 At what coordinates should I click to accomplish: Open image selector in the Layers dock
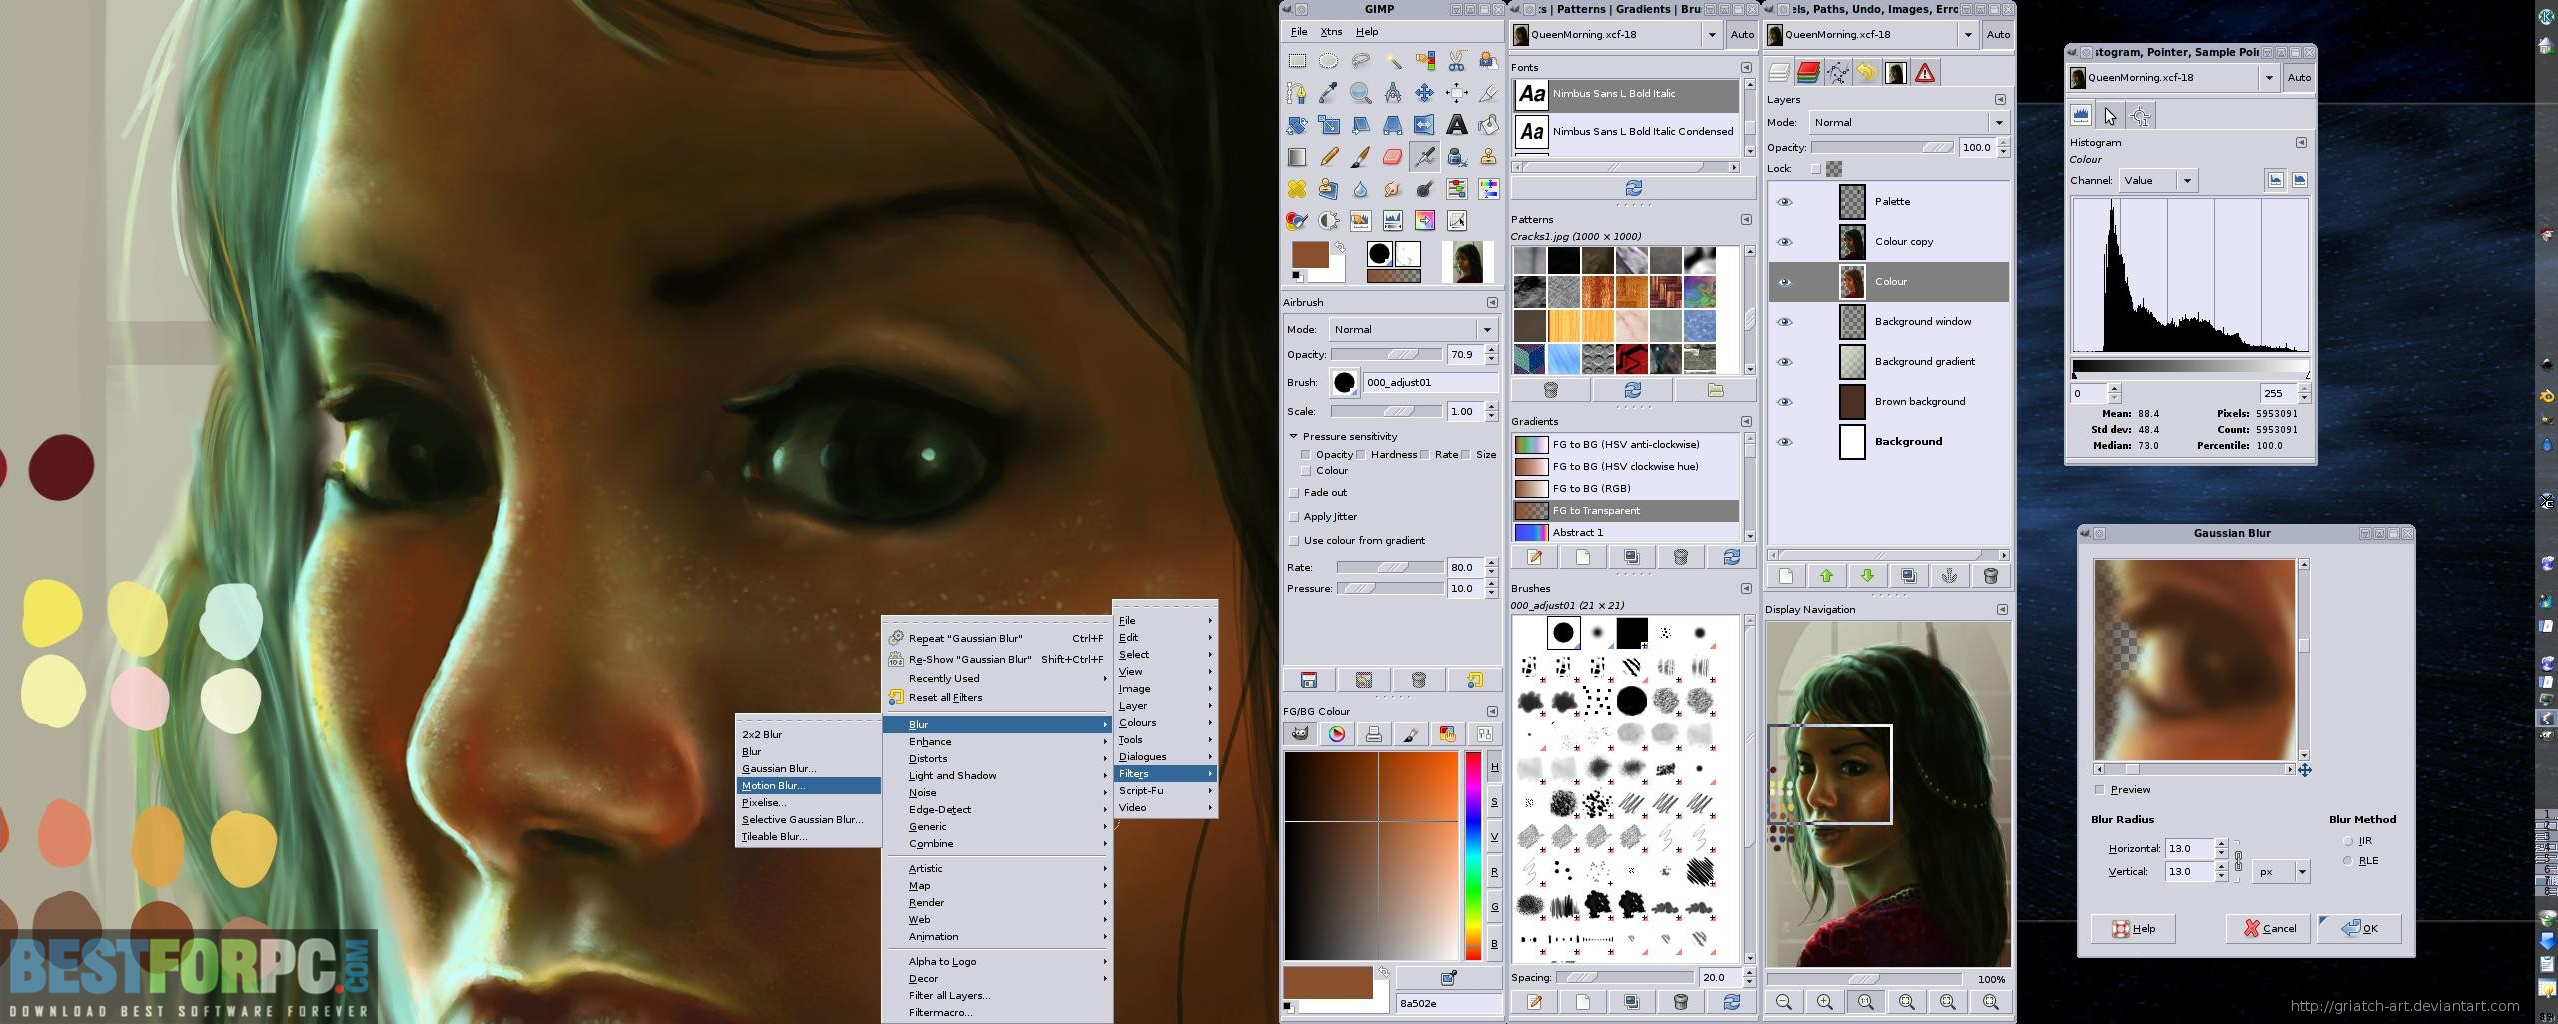(x=1871, y=34)
